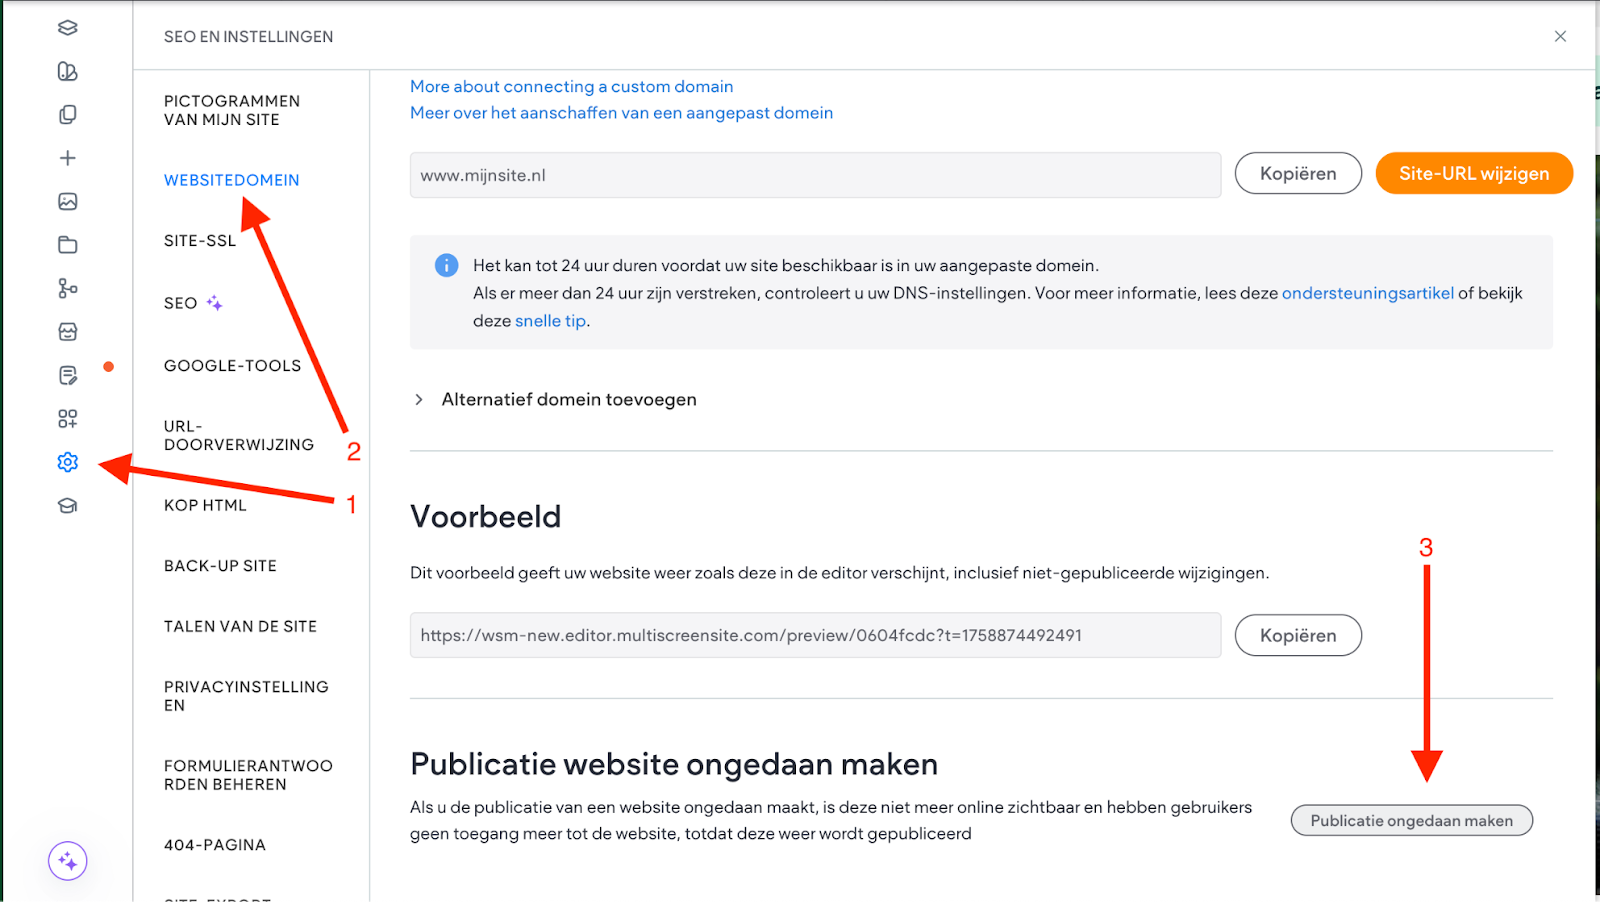
Task: Open GOOGLE-TOOLS settings section
Action: [232, 366]
